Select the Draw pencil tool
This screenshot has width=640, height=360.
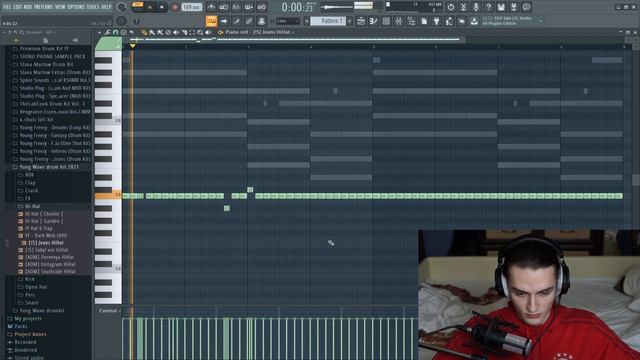click(144, 32)
